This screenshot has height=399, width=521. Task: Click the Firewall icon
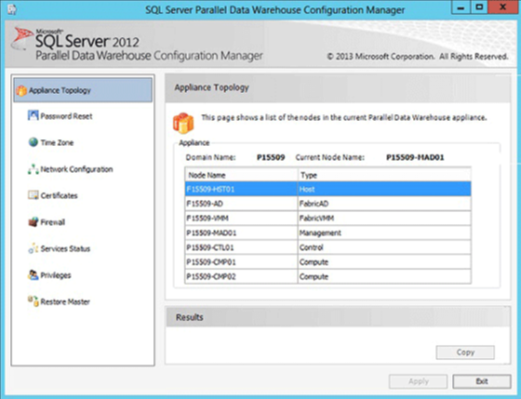(33, 222)
